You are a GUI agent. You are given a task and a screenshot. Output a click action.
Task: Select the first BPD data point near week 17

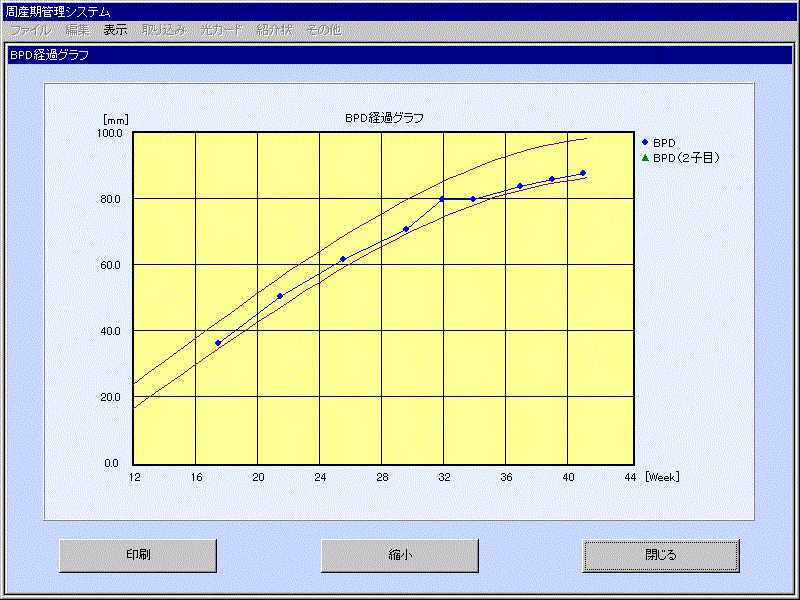(x=218, y=343)
